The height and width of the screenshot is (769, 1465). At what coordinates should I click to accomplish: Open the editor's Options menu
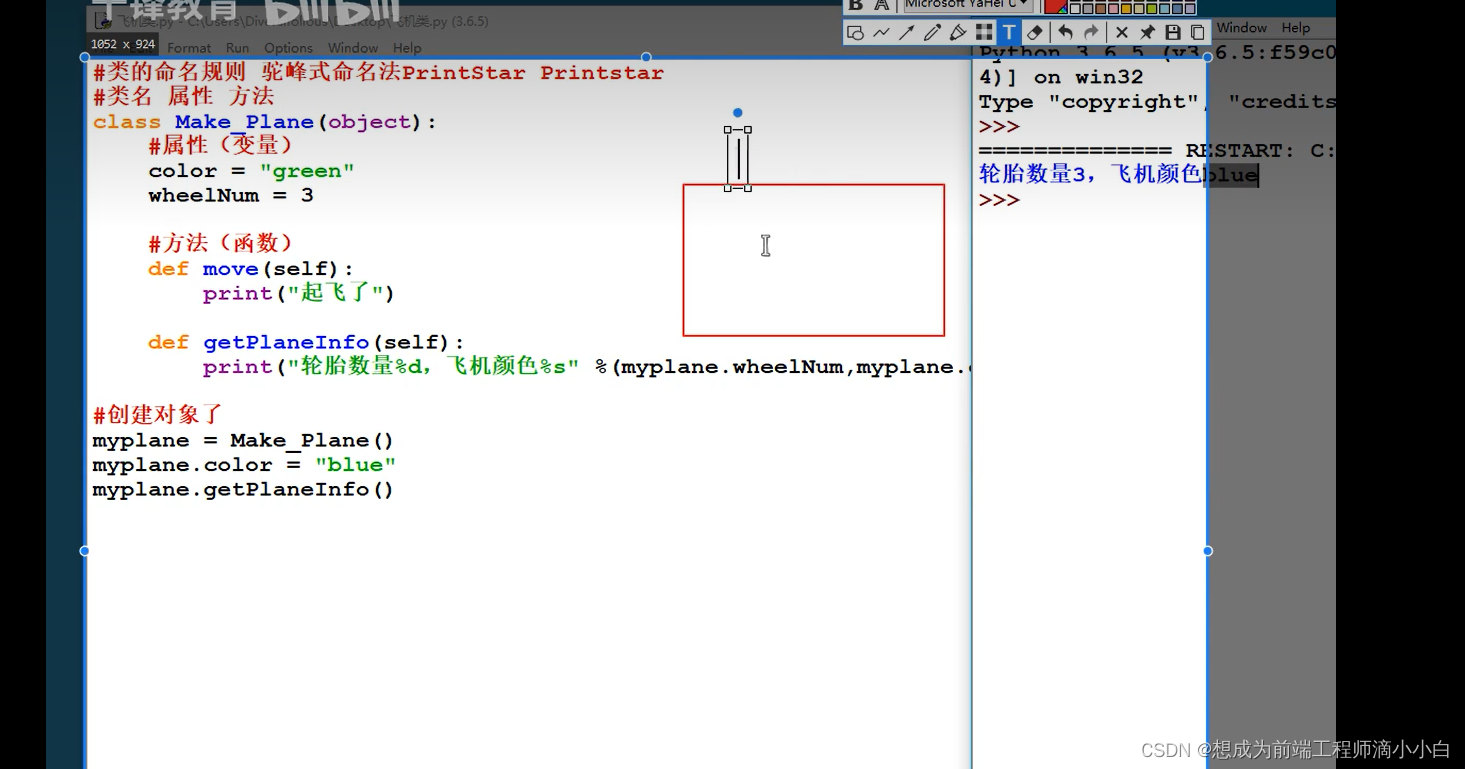[288, 48]
